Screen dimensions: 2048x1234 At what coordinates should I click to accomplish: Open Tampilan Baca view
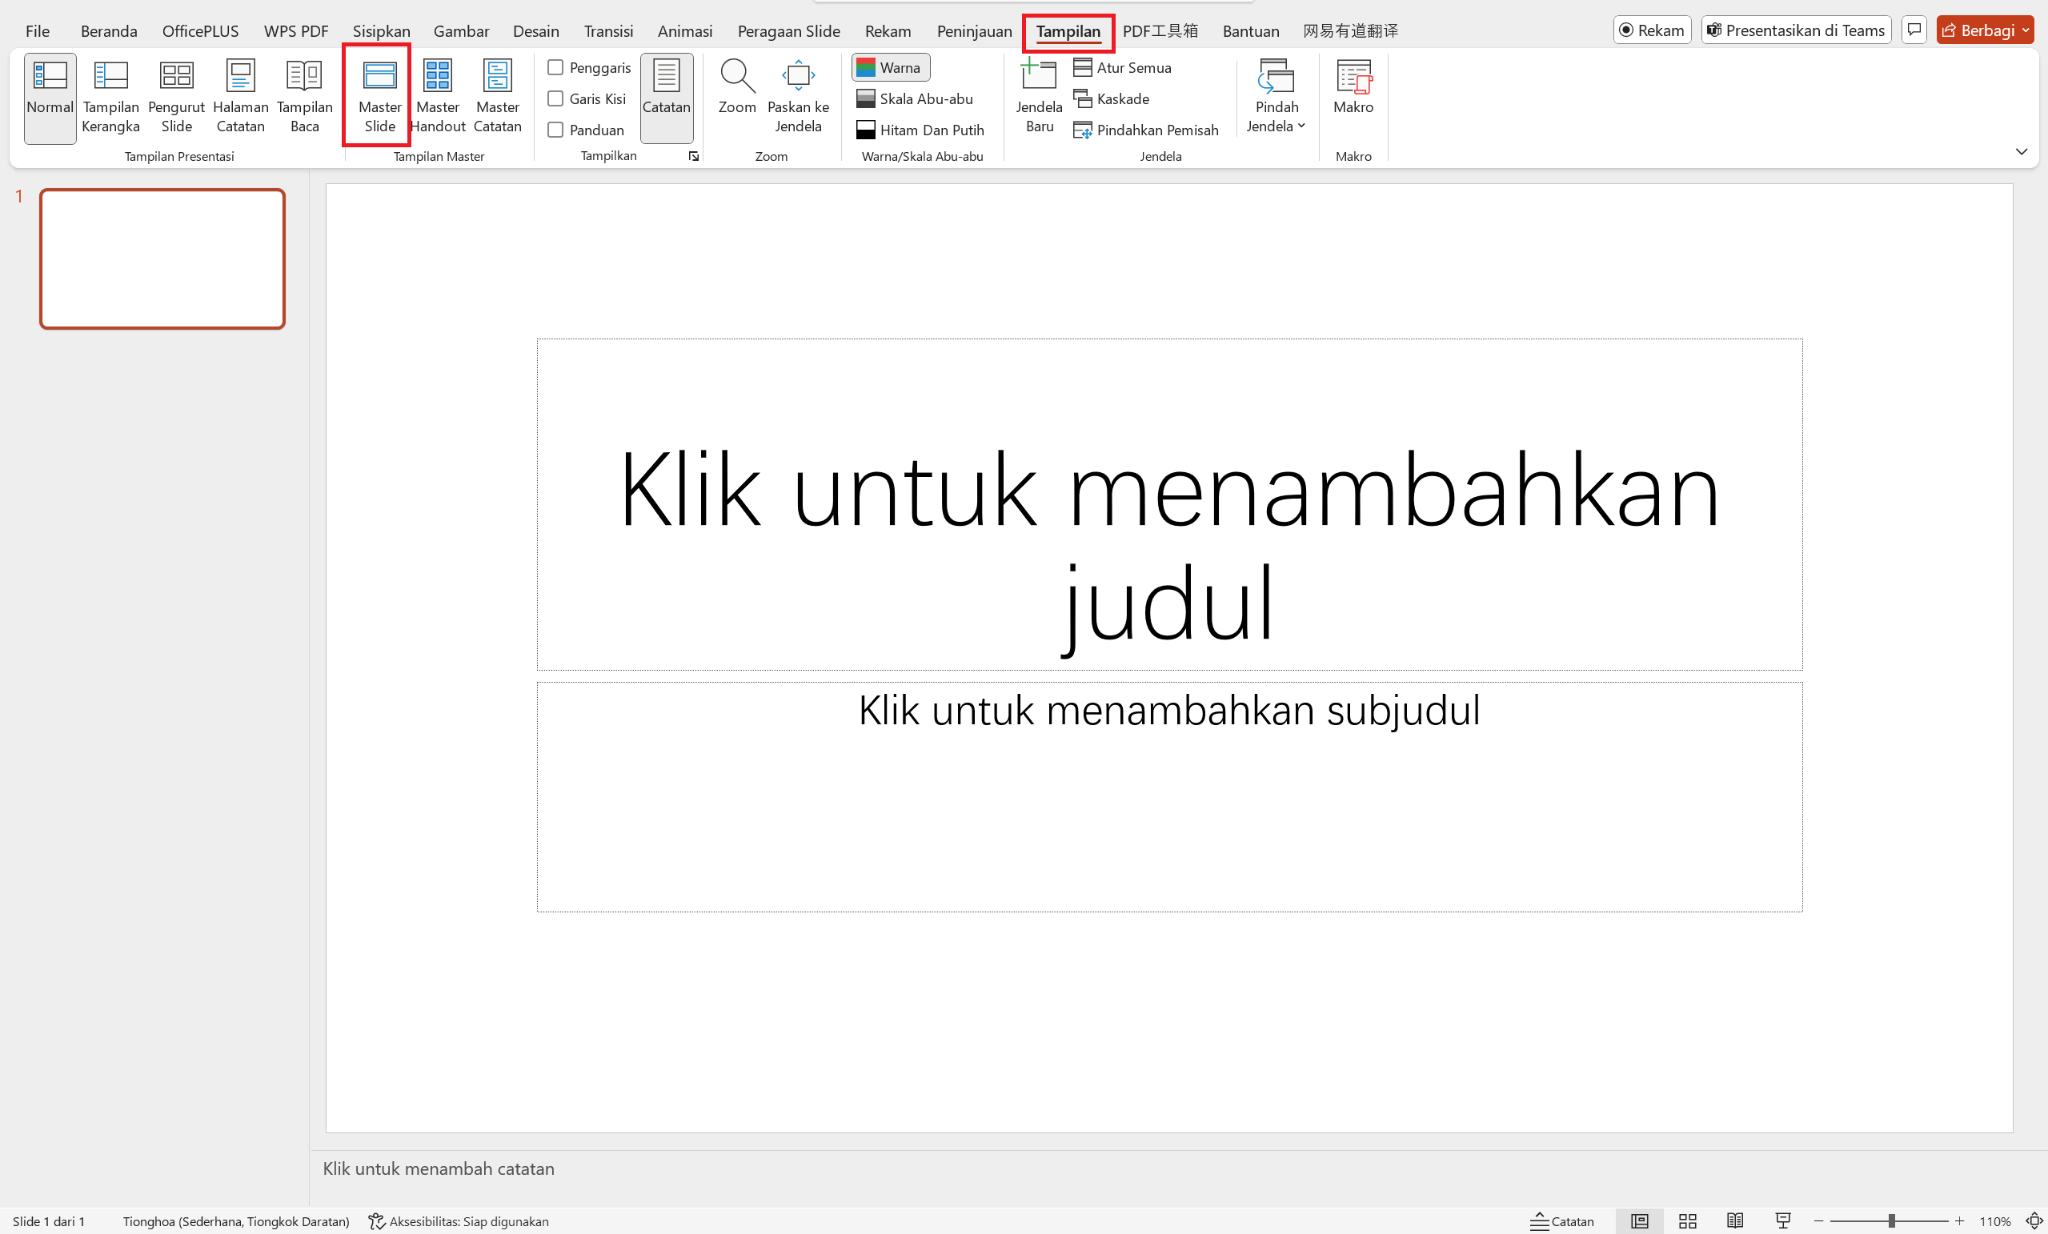click(304, 94)
